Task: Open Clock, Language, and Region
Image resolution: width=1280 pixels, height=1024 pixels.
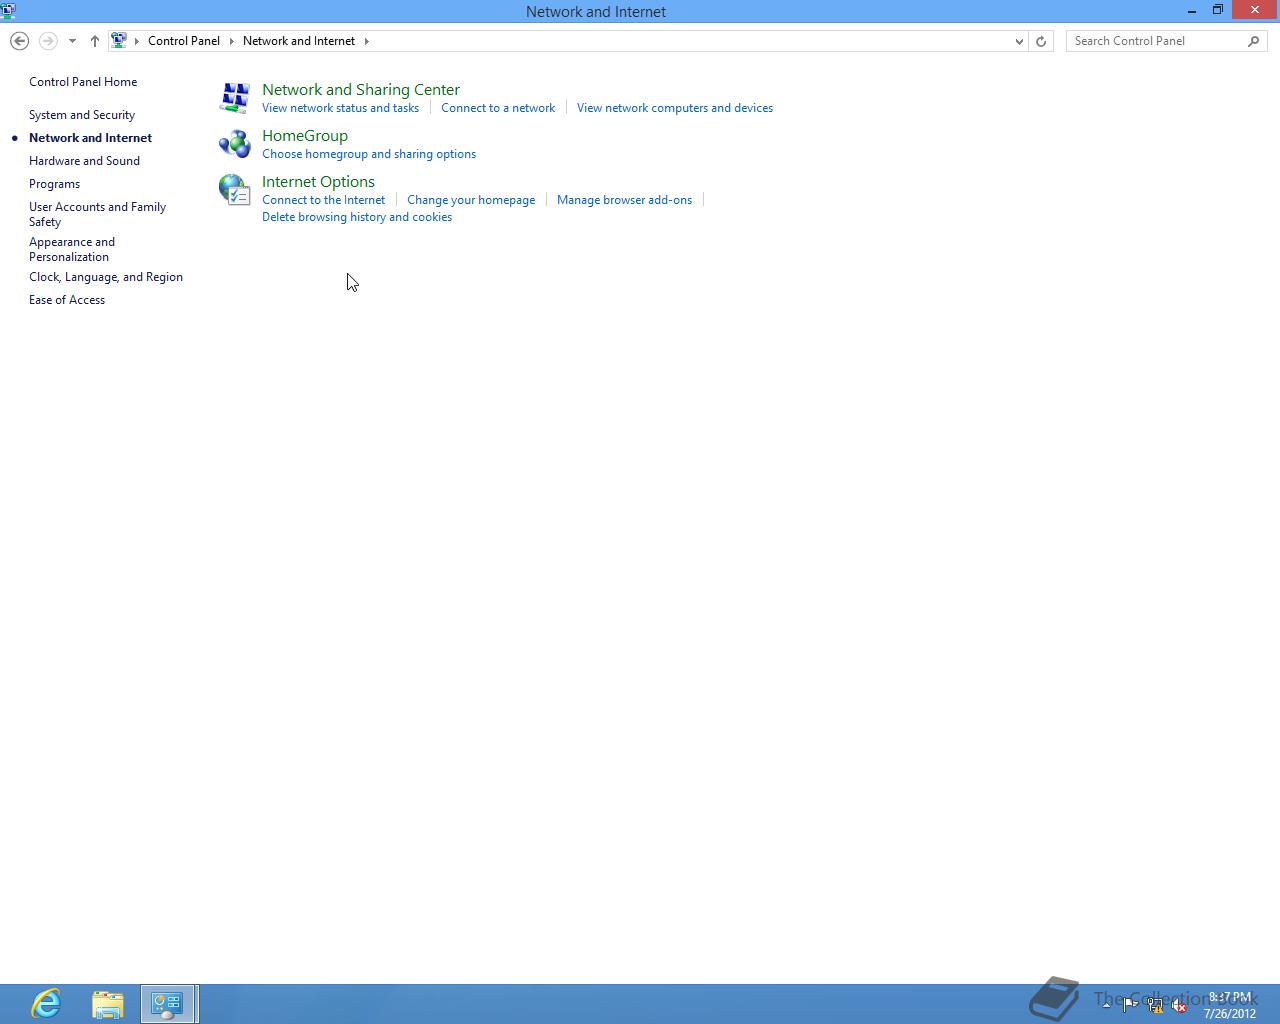Action: point(106,277)
